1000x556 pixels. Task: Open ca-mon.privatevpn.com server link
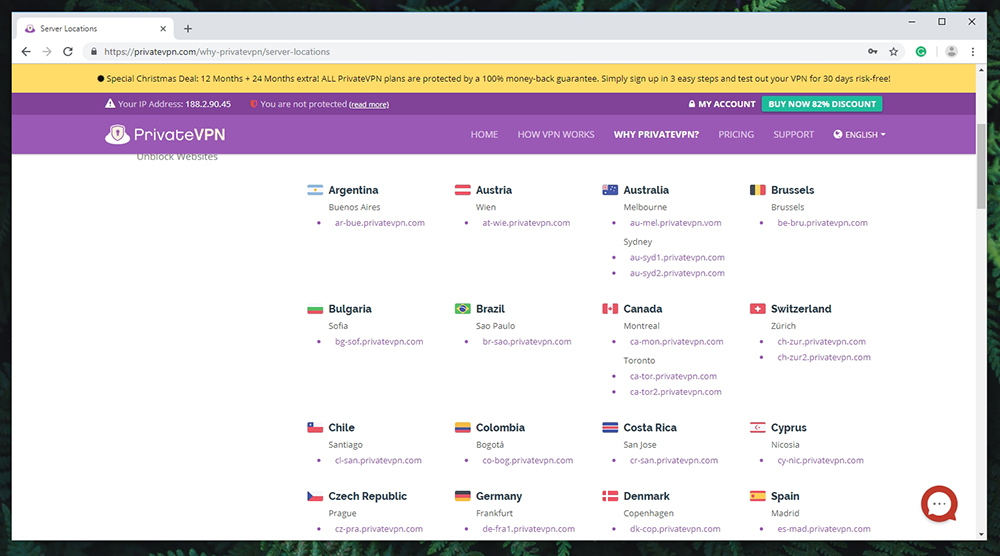676,342
